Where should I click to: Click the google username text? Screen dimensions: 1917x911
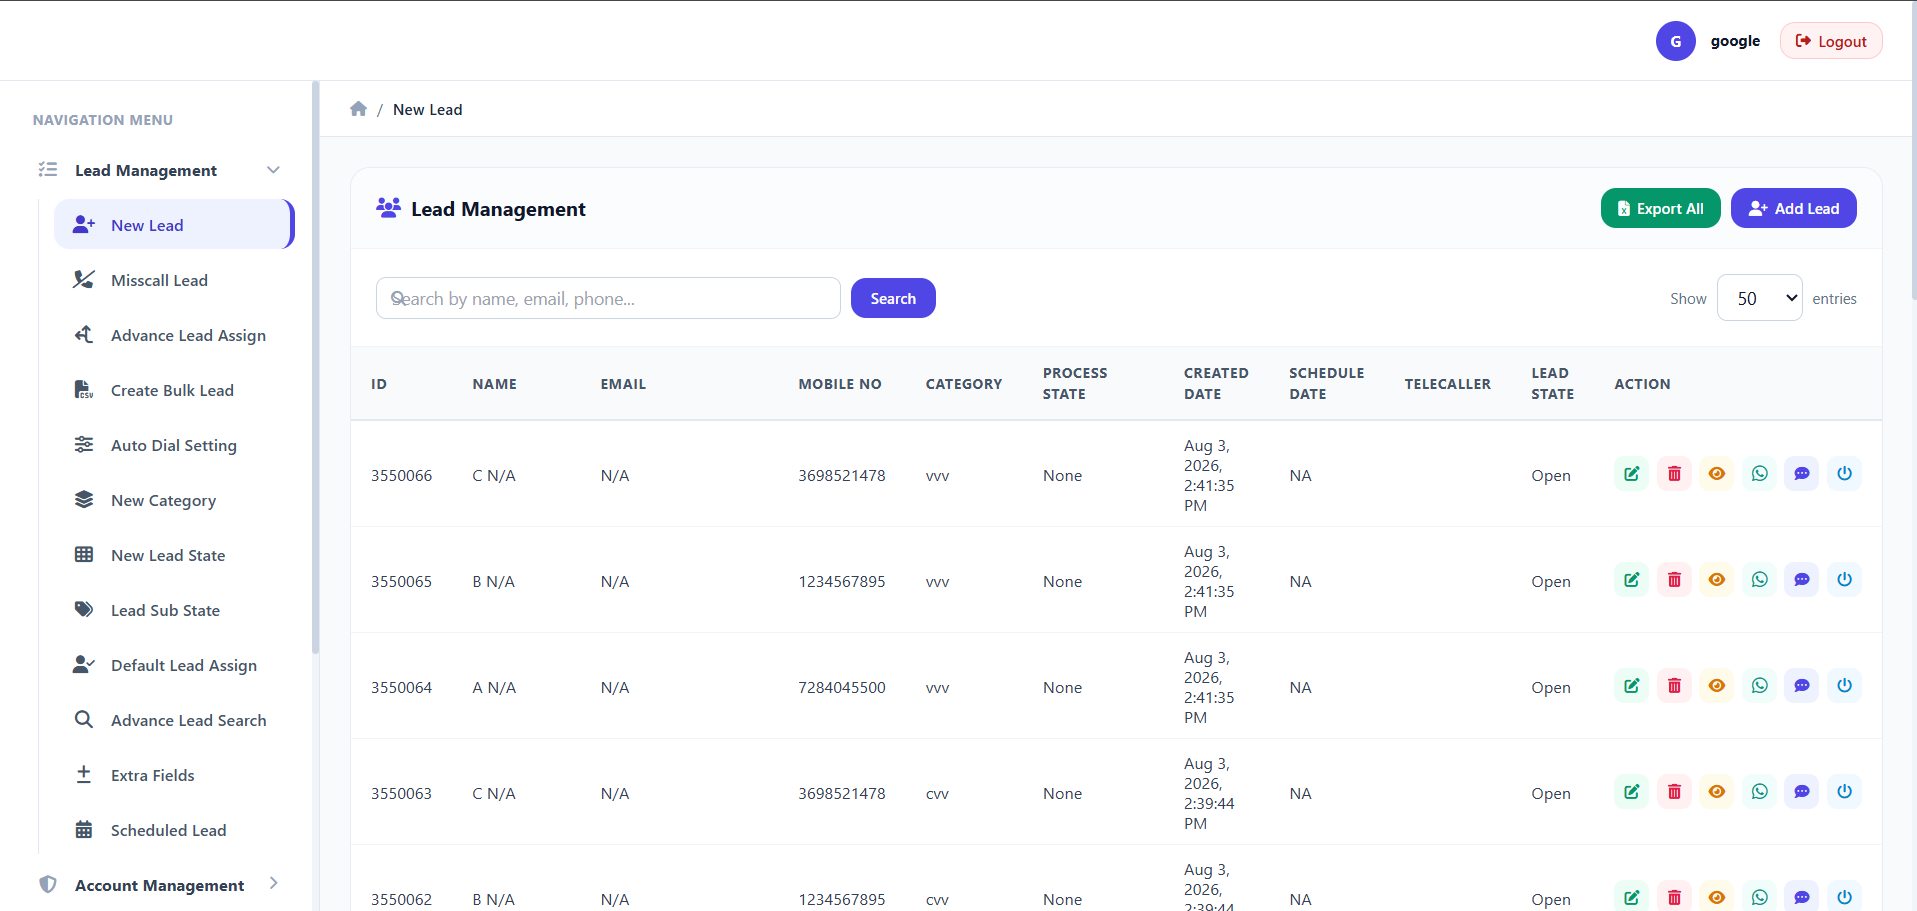(1735, 41)
